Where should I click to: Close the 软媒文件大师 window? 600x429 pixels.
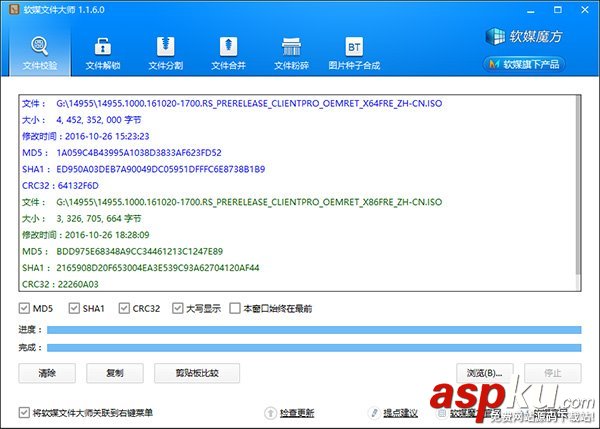point(585,10)
